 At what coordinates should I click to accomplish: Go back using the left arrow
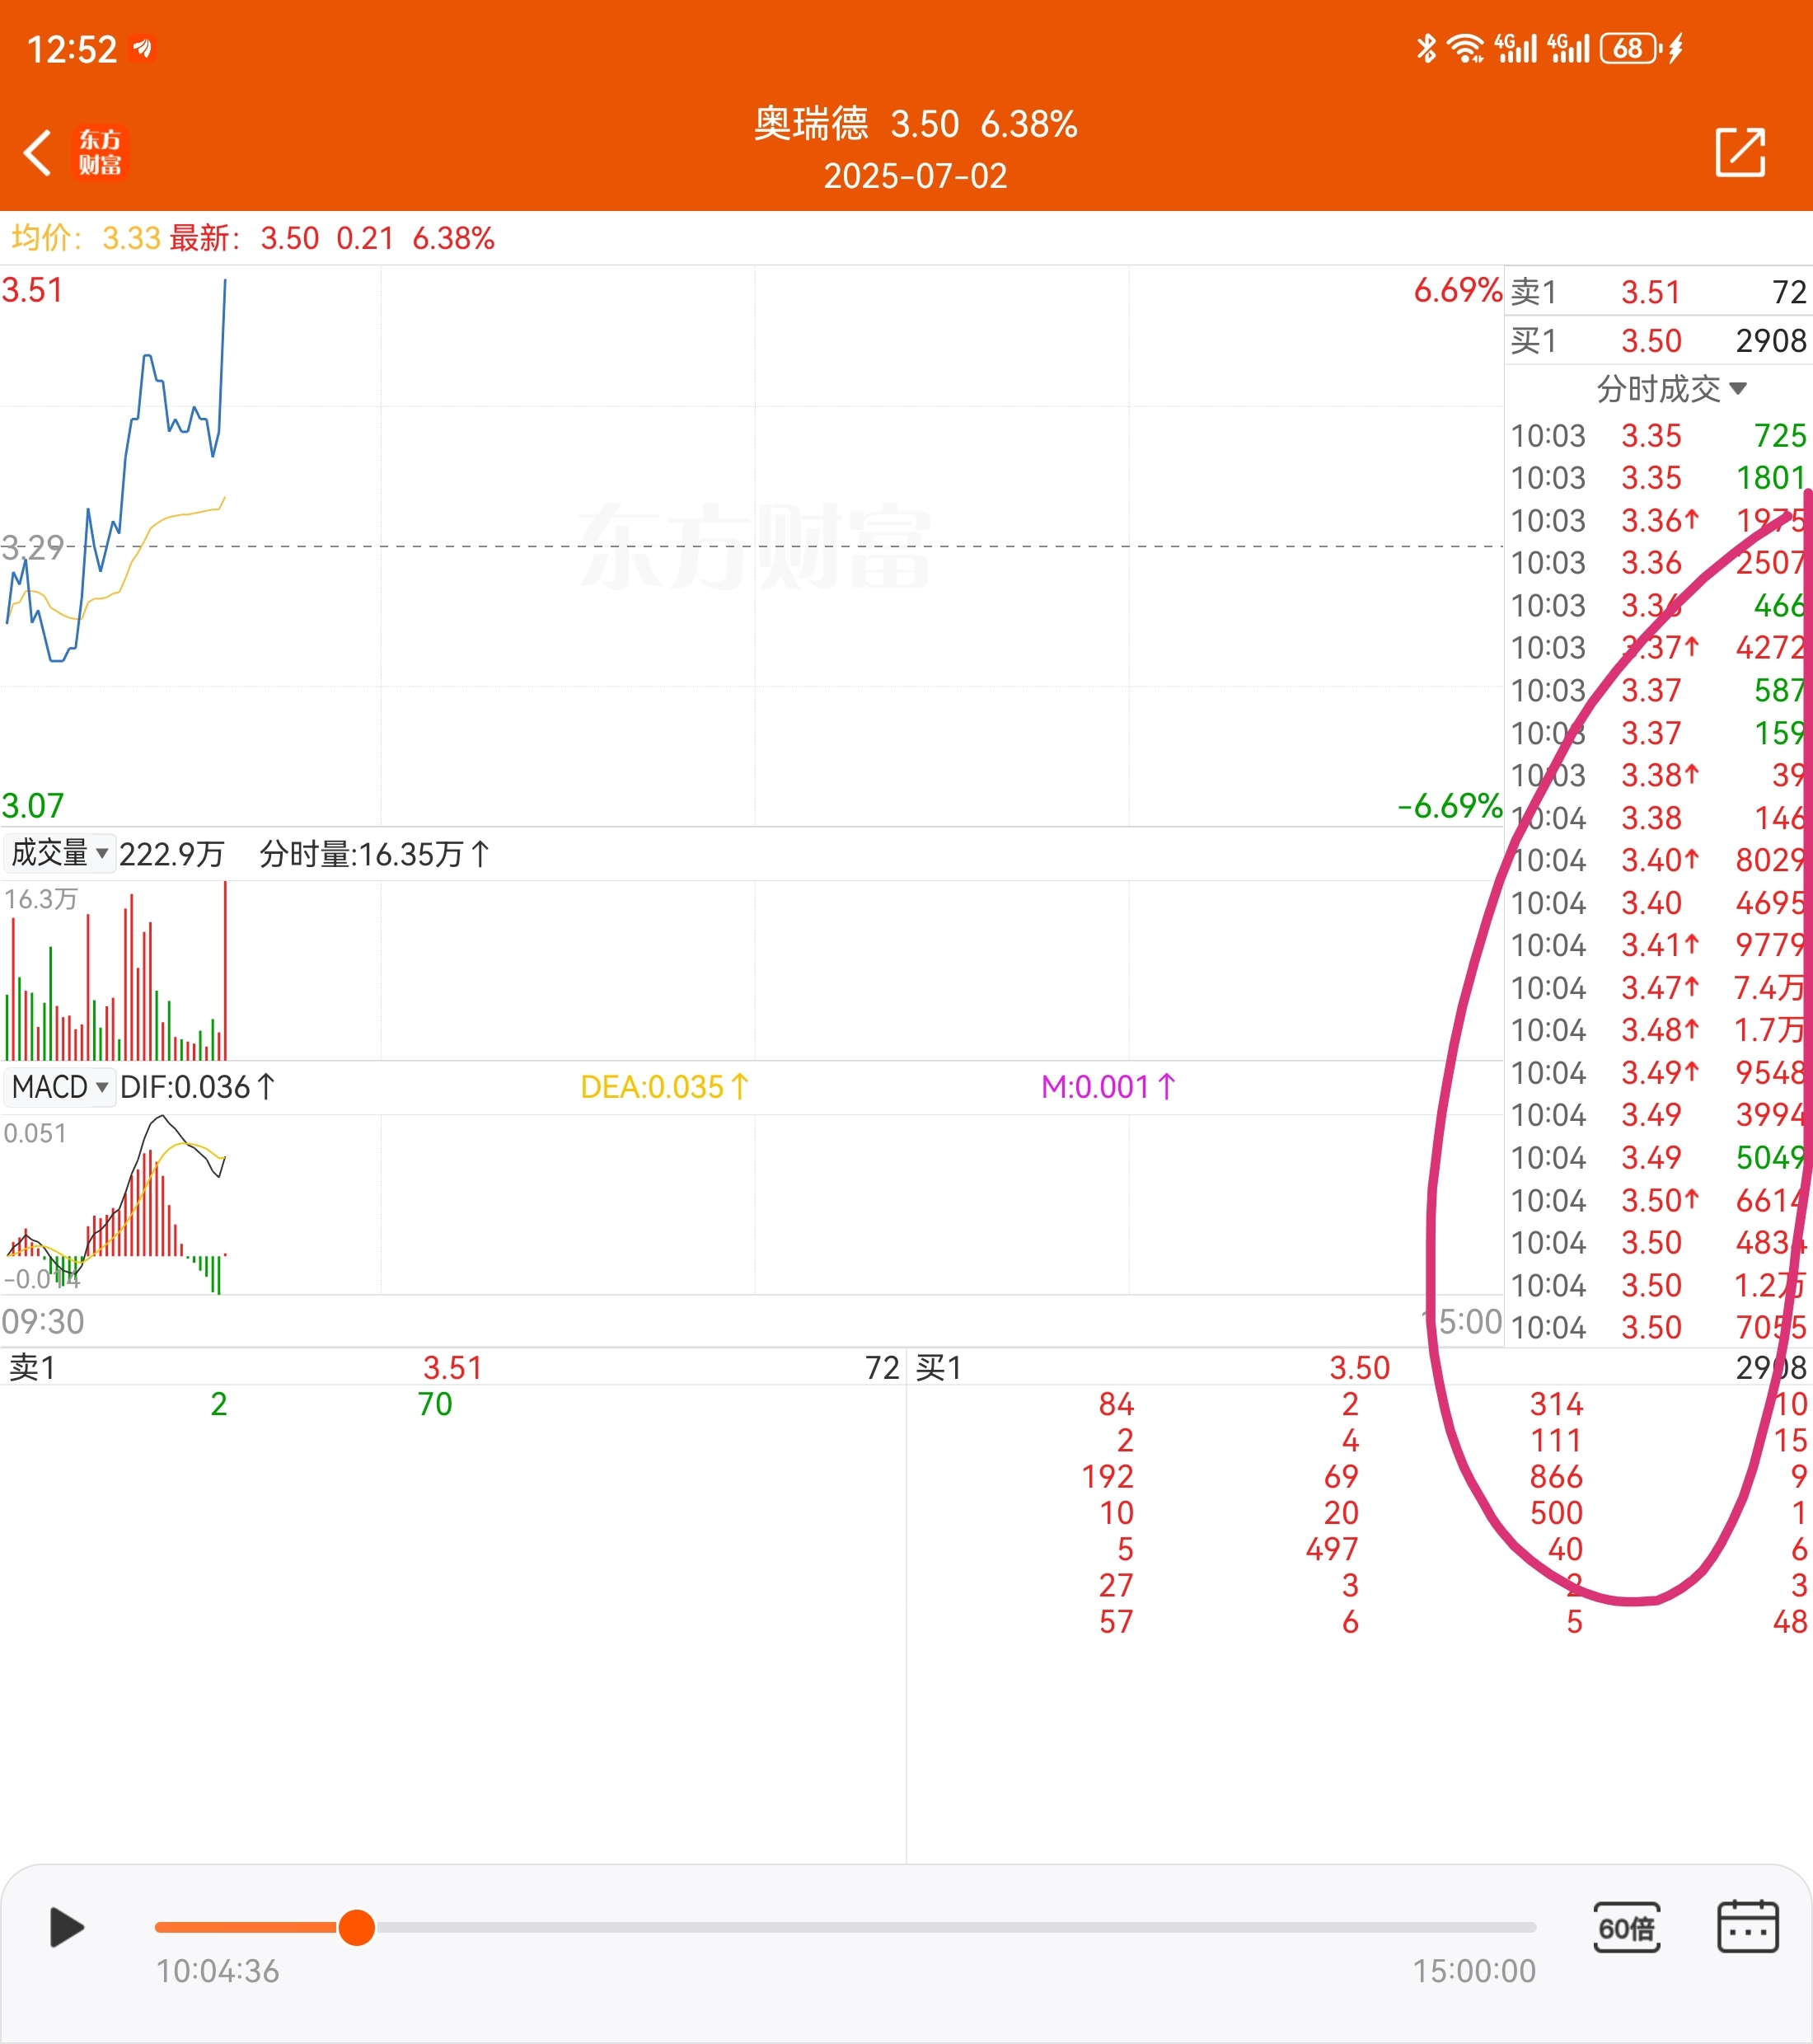click(x=38, y=153)
